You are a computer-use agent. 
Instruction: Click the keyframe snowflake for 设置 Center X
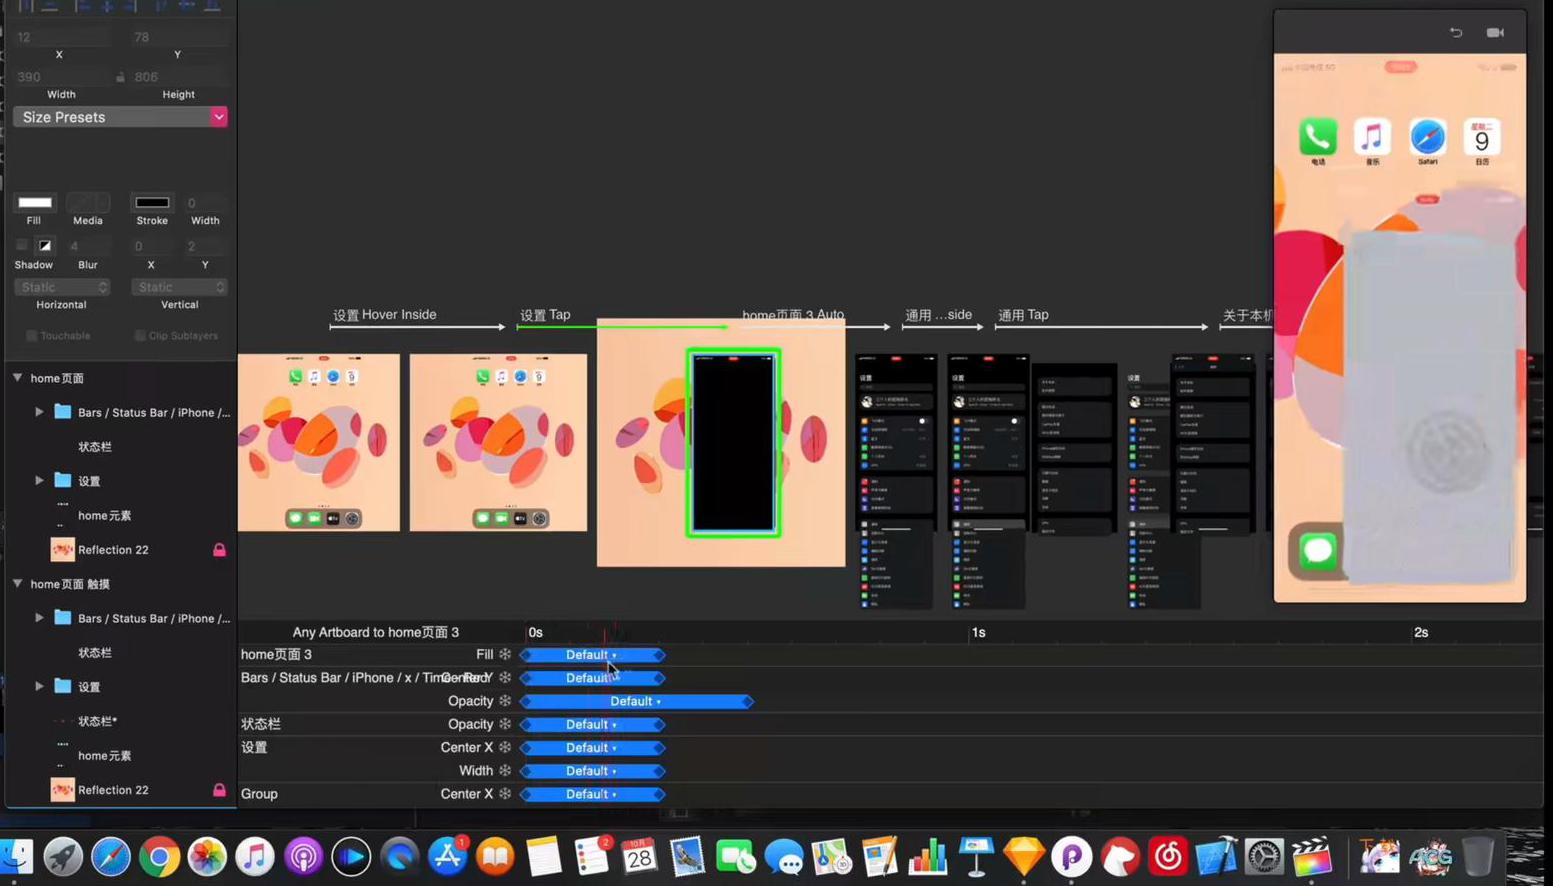505,747
